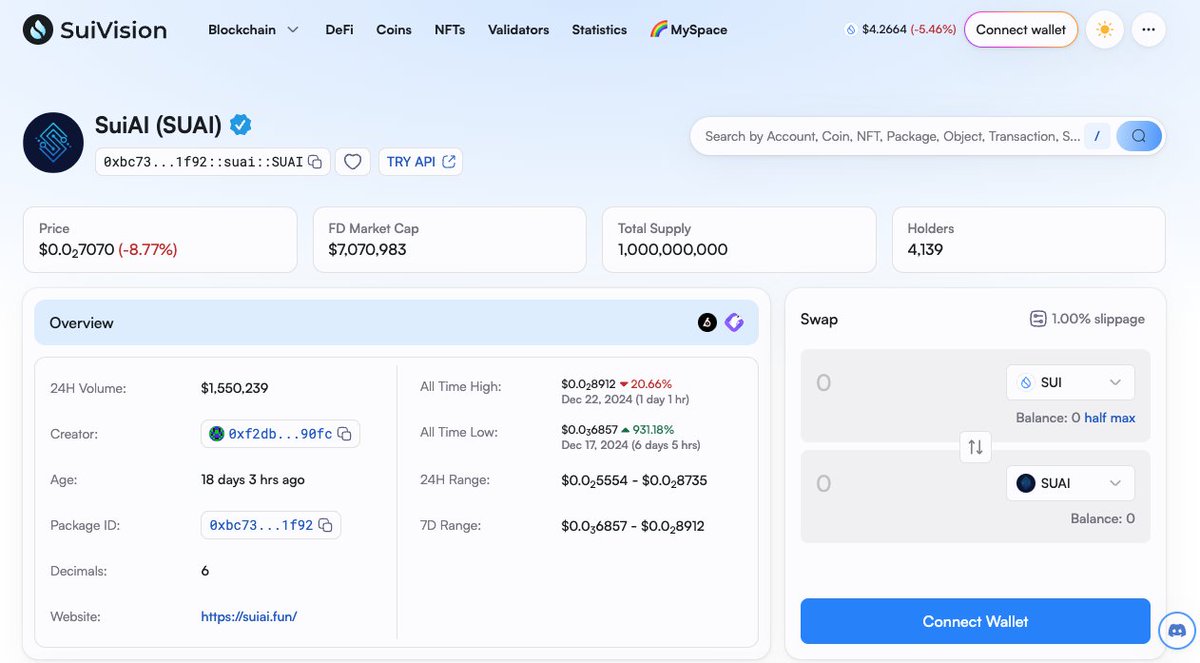Open the SUAI token selector dropdown

click(x=1070, y=483)
